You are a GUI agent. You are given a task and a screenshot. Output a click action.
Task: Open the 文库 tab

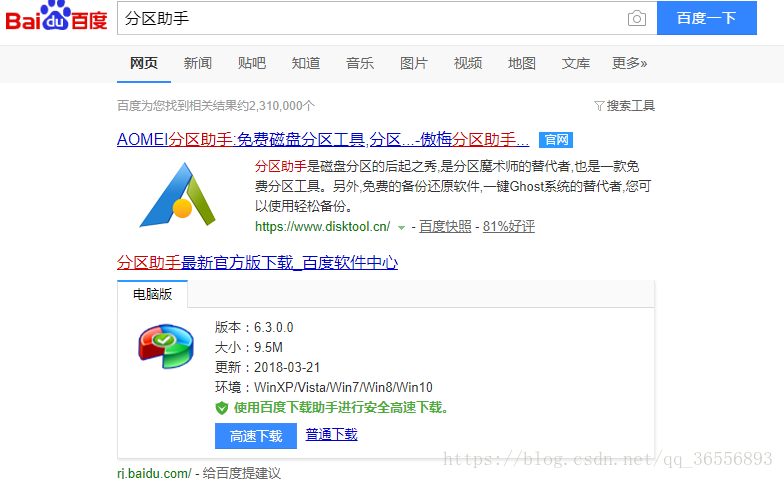576,63
